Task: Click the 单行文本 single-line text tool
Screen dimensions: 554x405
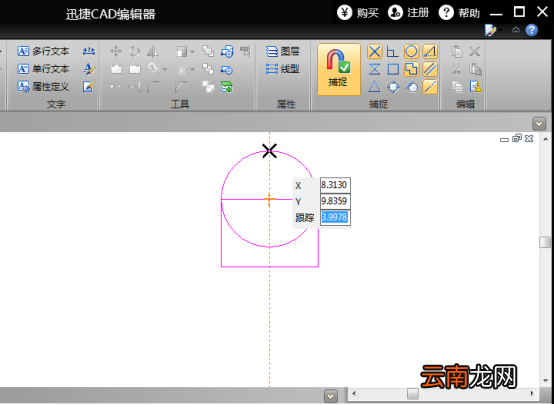Action: pyautogui.click(x=43, y=69)
